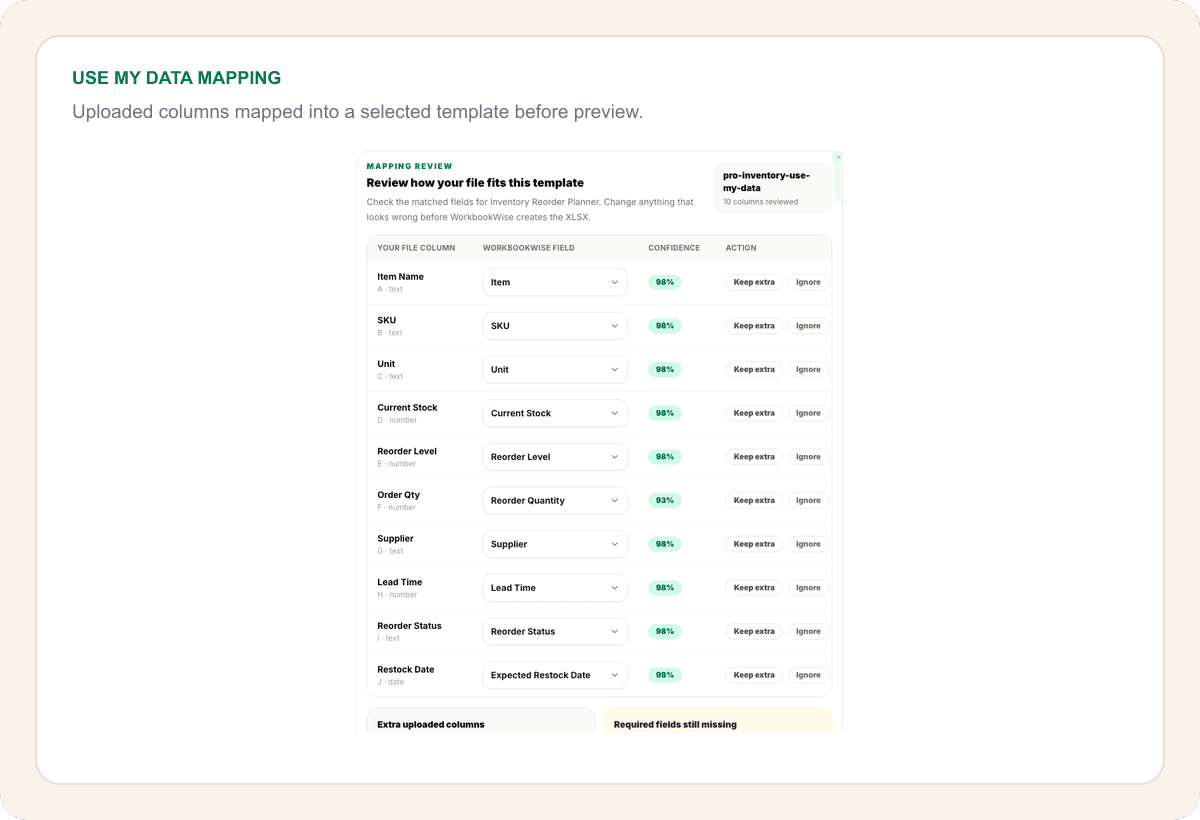Screen dimensions: 1200x820
Task: Click the 'Order Qty' file column label
Action: click(398, 495)
